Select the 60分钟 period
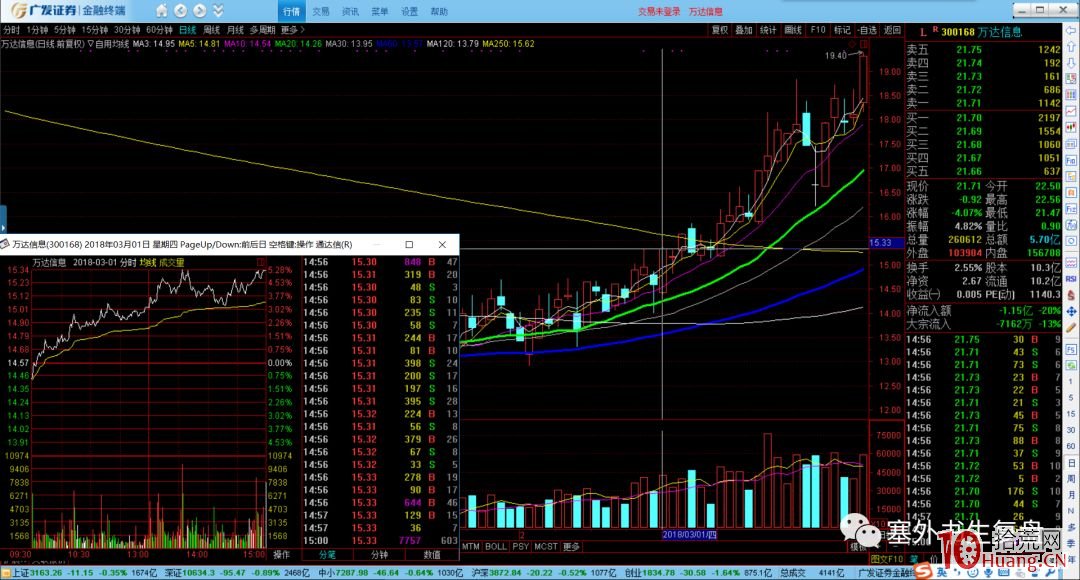The width and height of the screenshot is (1080, 580). tap(159, 30)
